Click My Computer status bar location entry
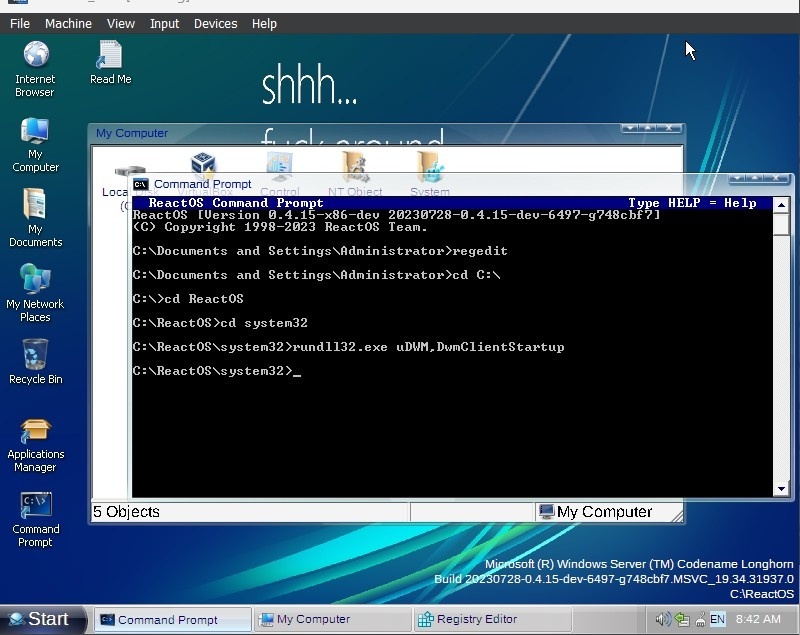The image size is (800, 635). pyautogui.click(x=595, y=512)
